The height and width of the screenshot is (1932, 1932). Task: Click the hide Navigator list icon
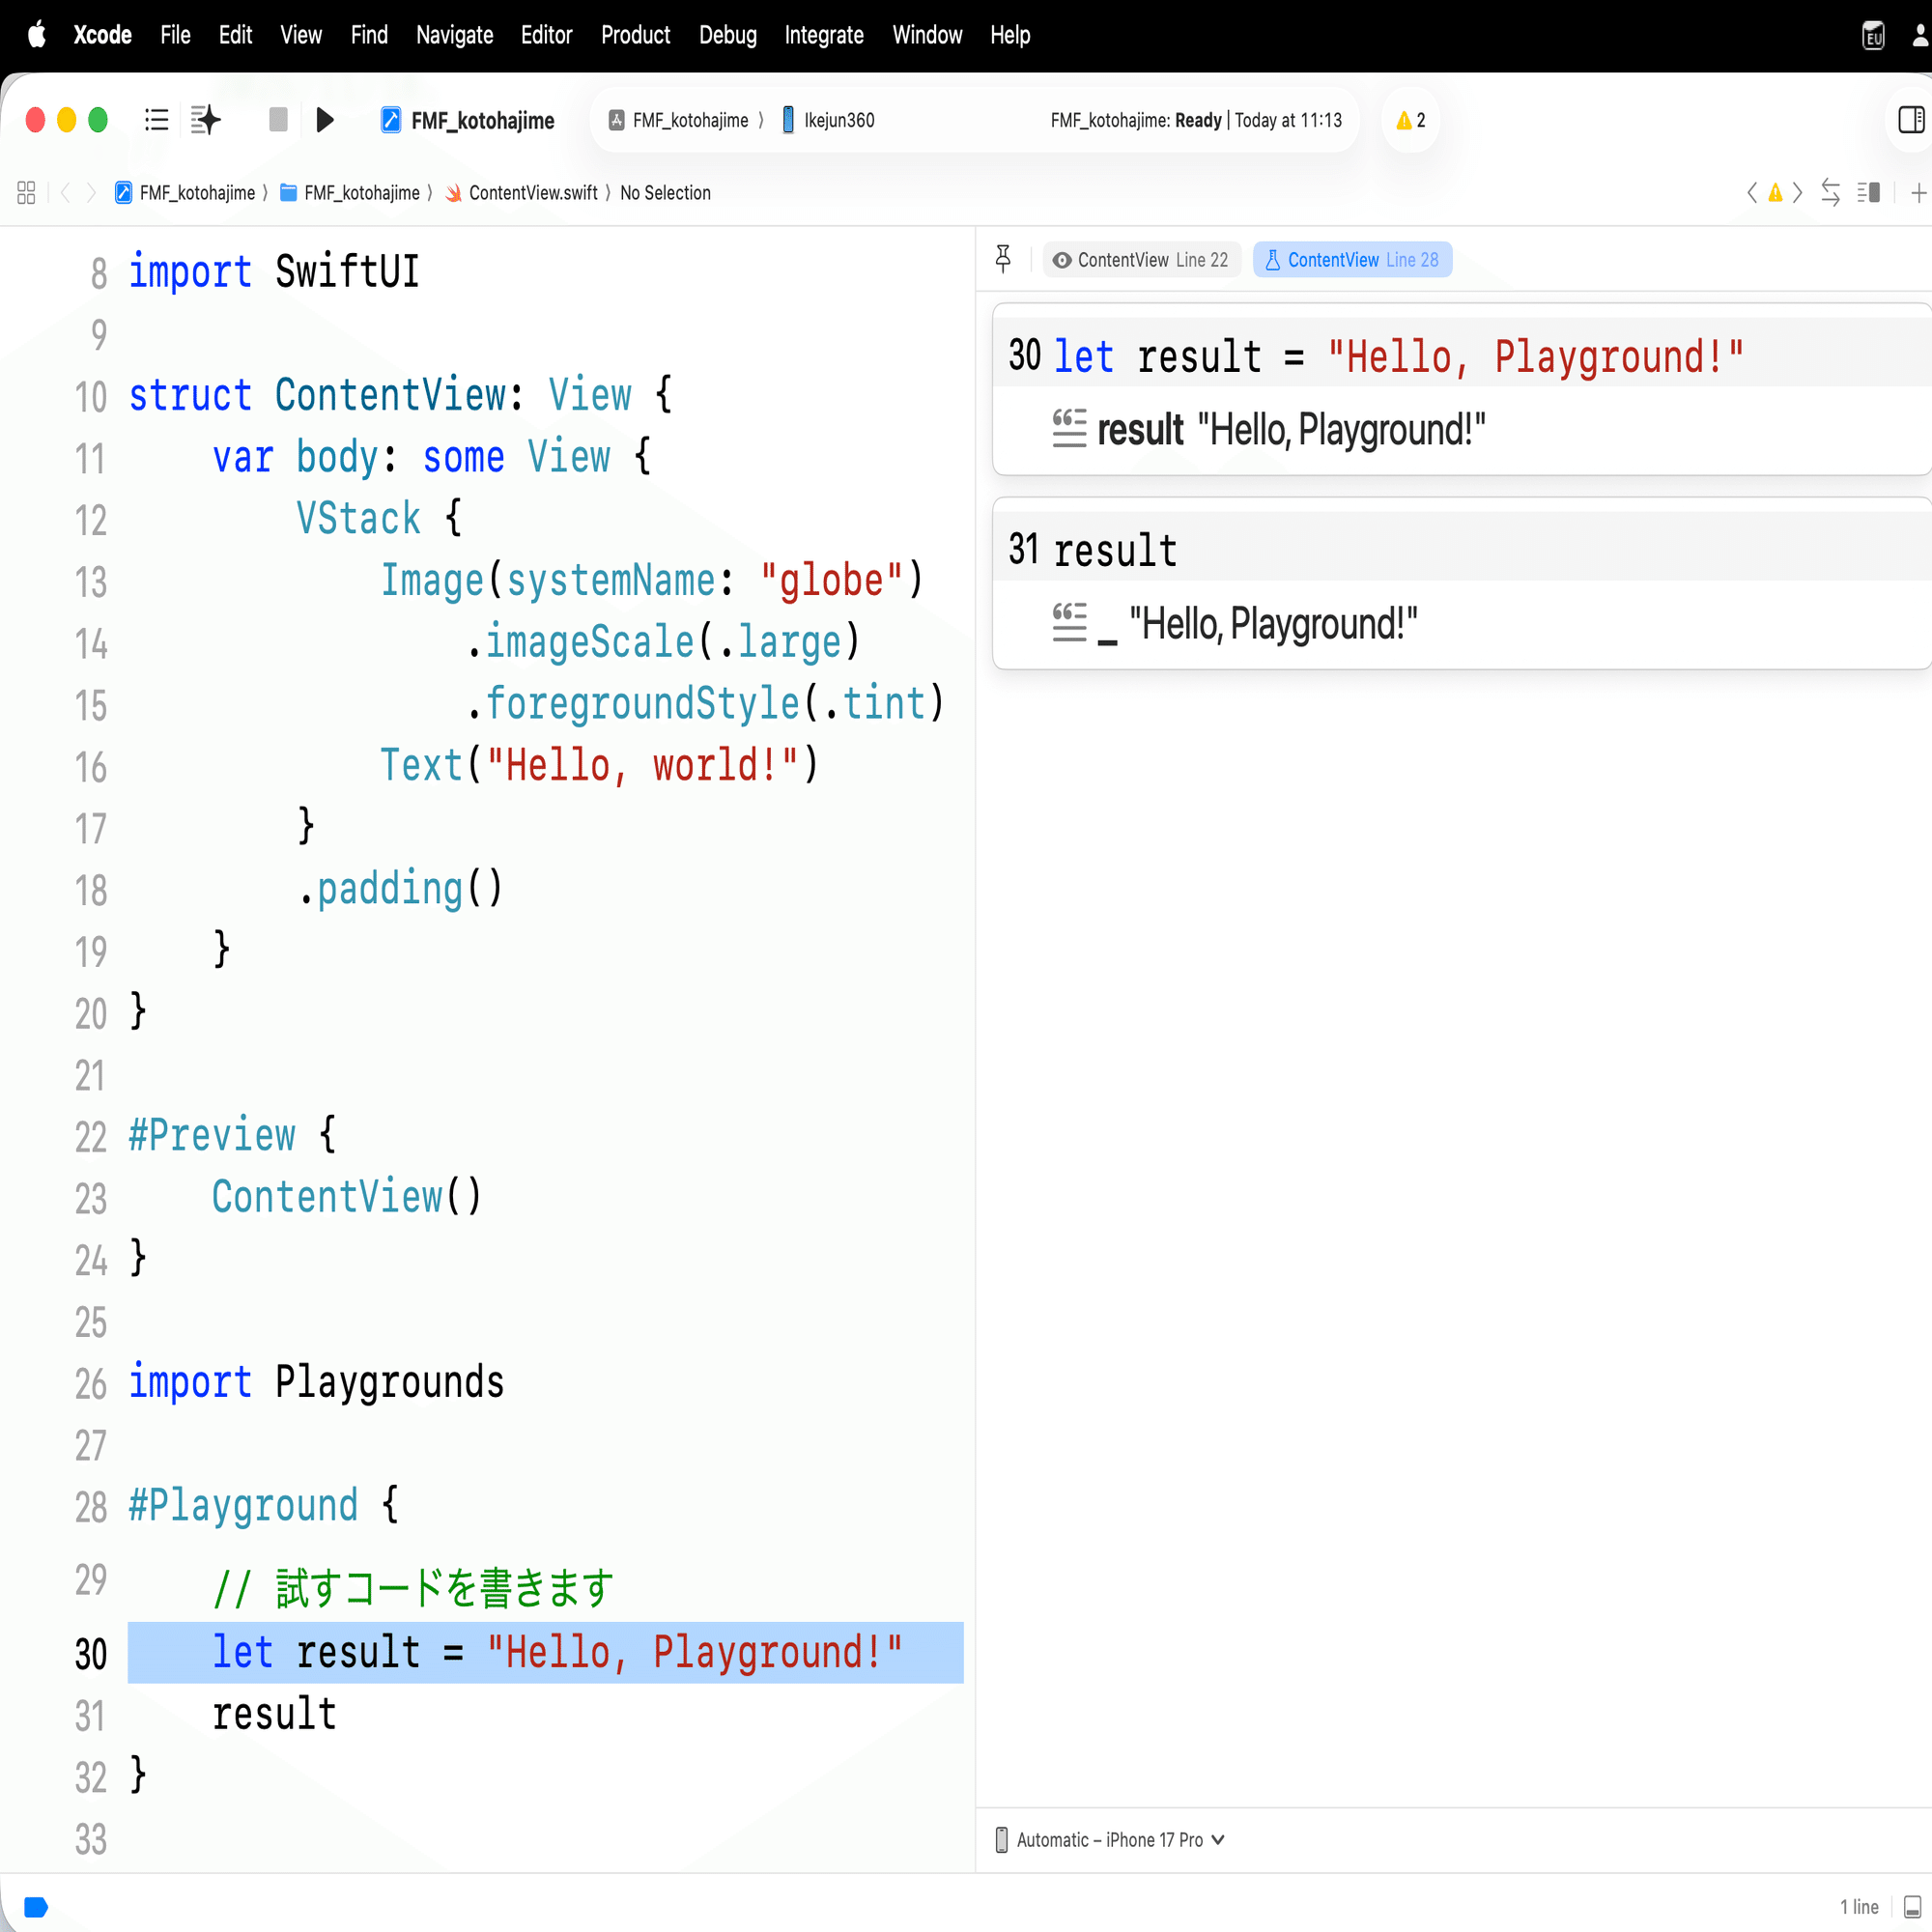156,120
